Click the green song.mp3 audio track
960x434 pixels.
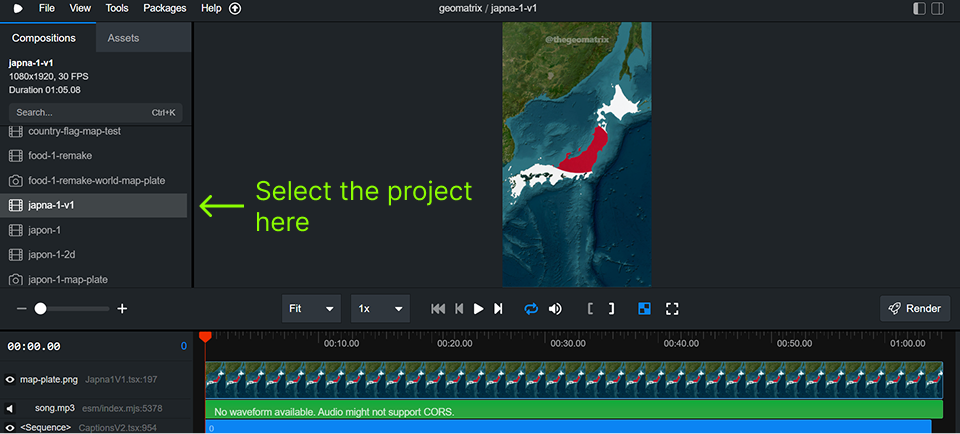coord(574,410)
